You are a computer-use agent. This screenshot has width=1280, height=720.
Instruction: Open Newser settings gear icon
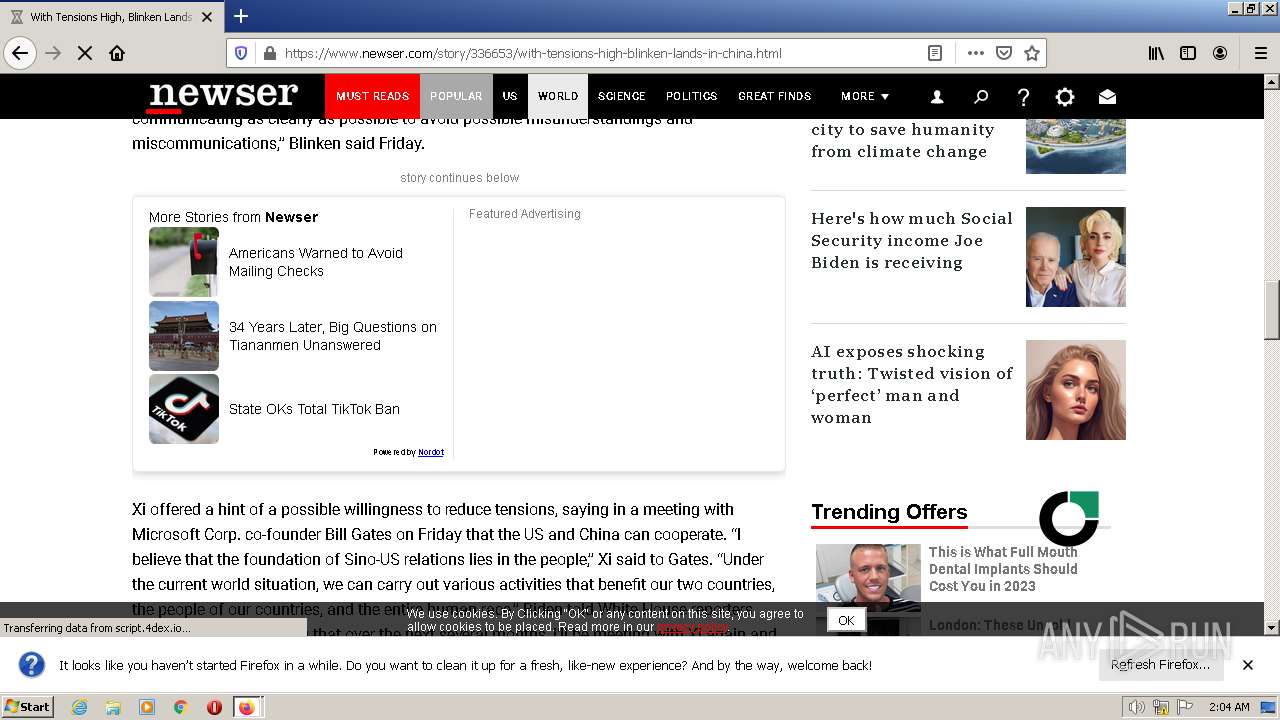[x=1065, y=97]
